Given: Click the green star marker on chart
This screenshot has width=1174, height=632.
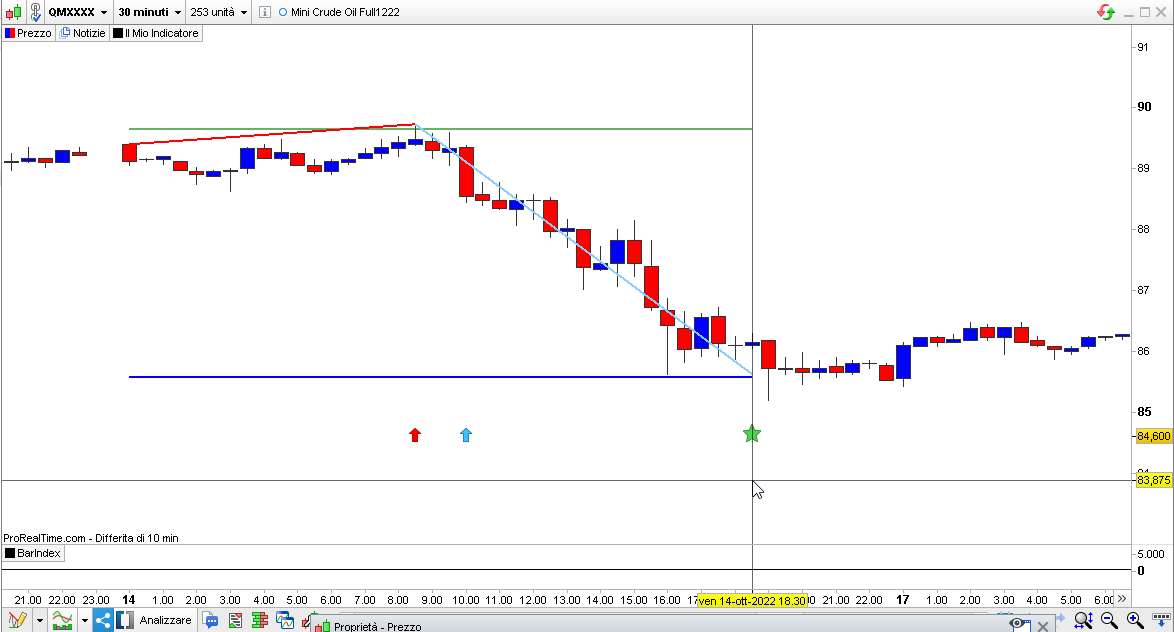Looking at the screenshot, I should [x=752, y=434].
